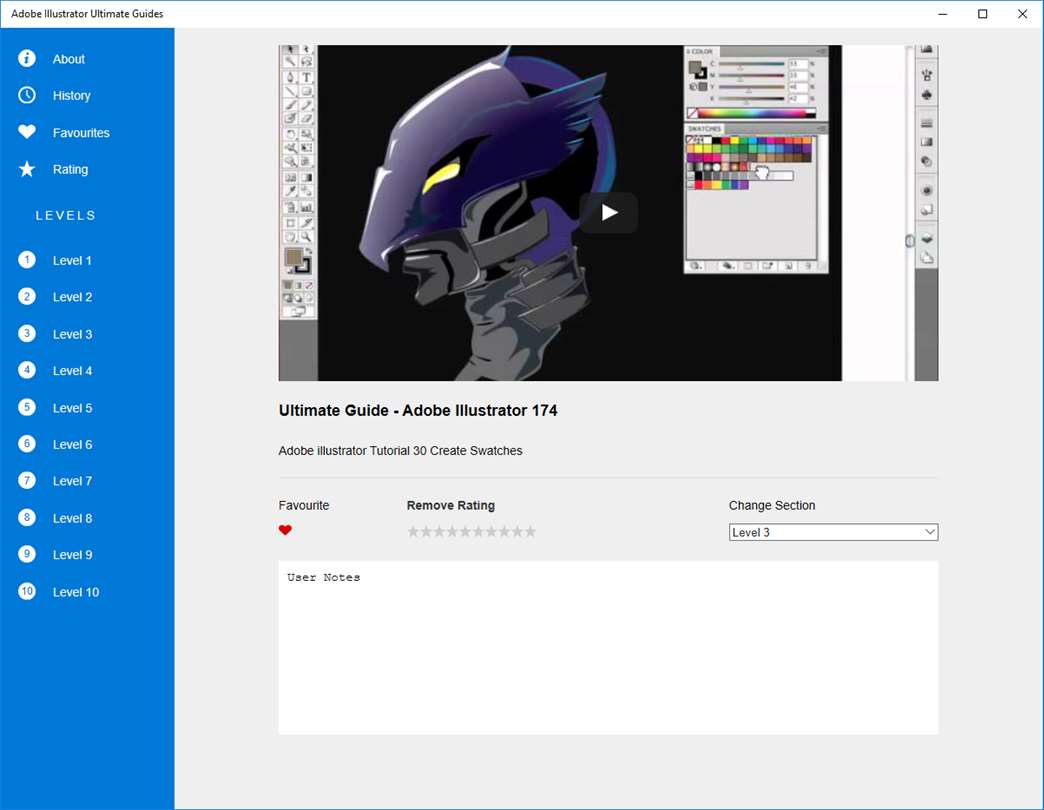Click the circled number 2 icon

[x=27, y=296]
